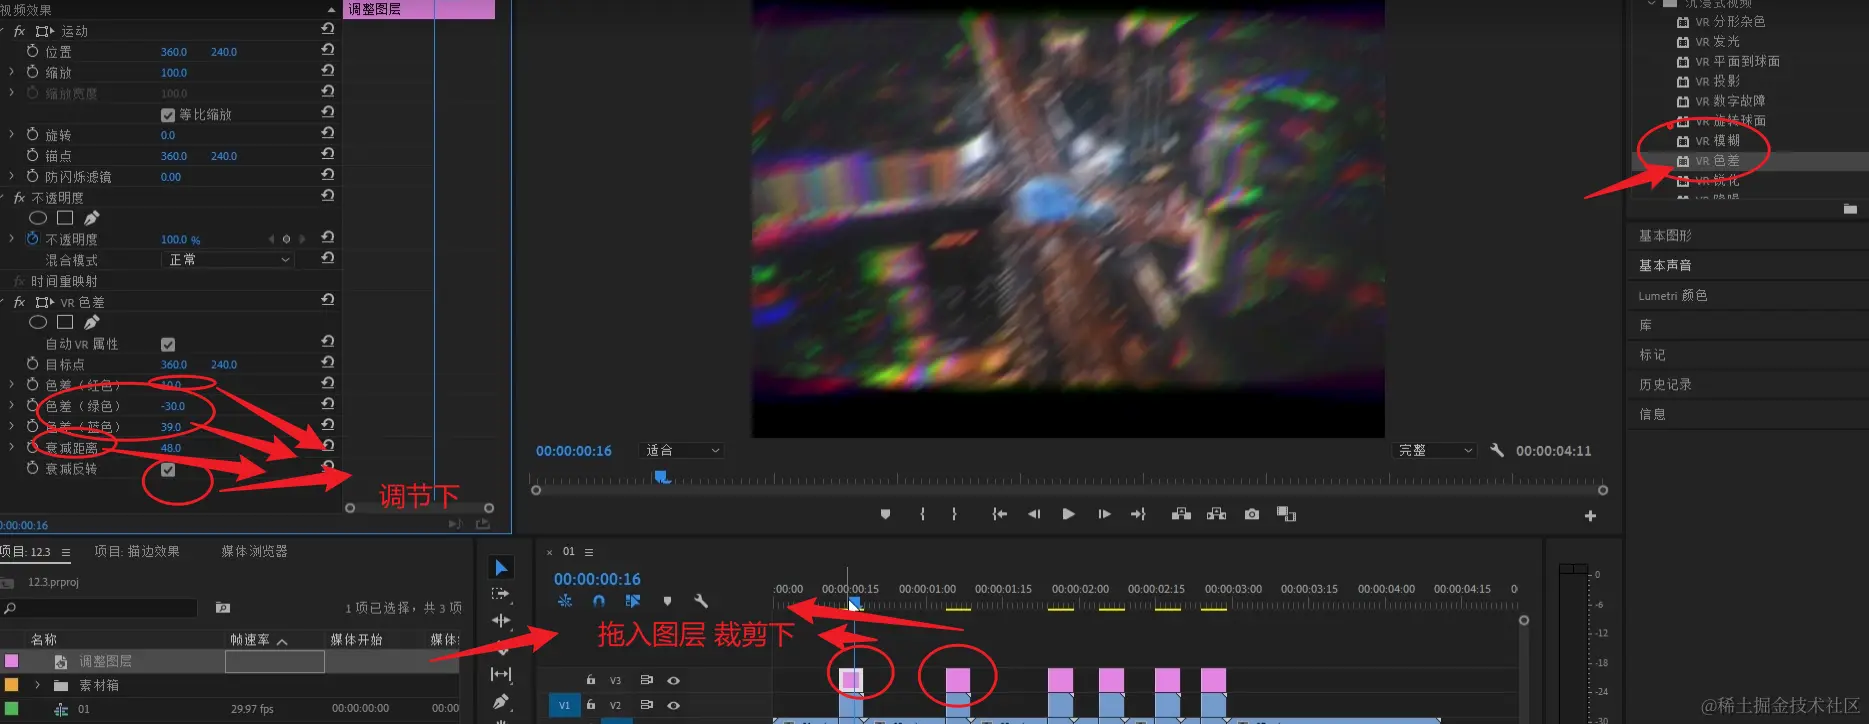Click the 色差（绿色） value -30.0

(174, 406)
